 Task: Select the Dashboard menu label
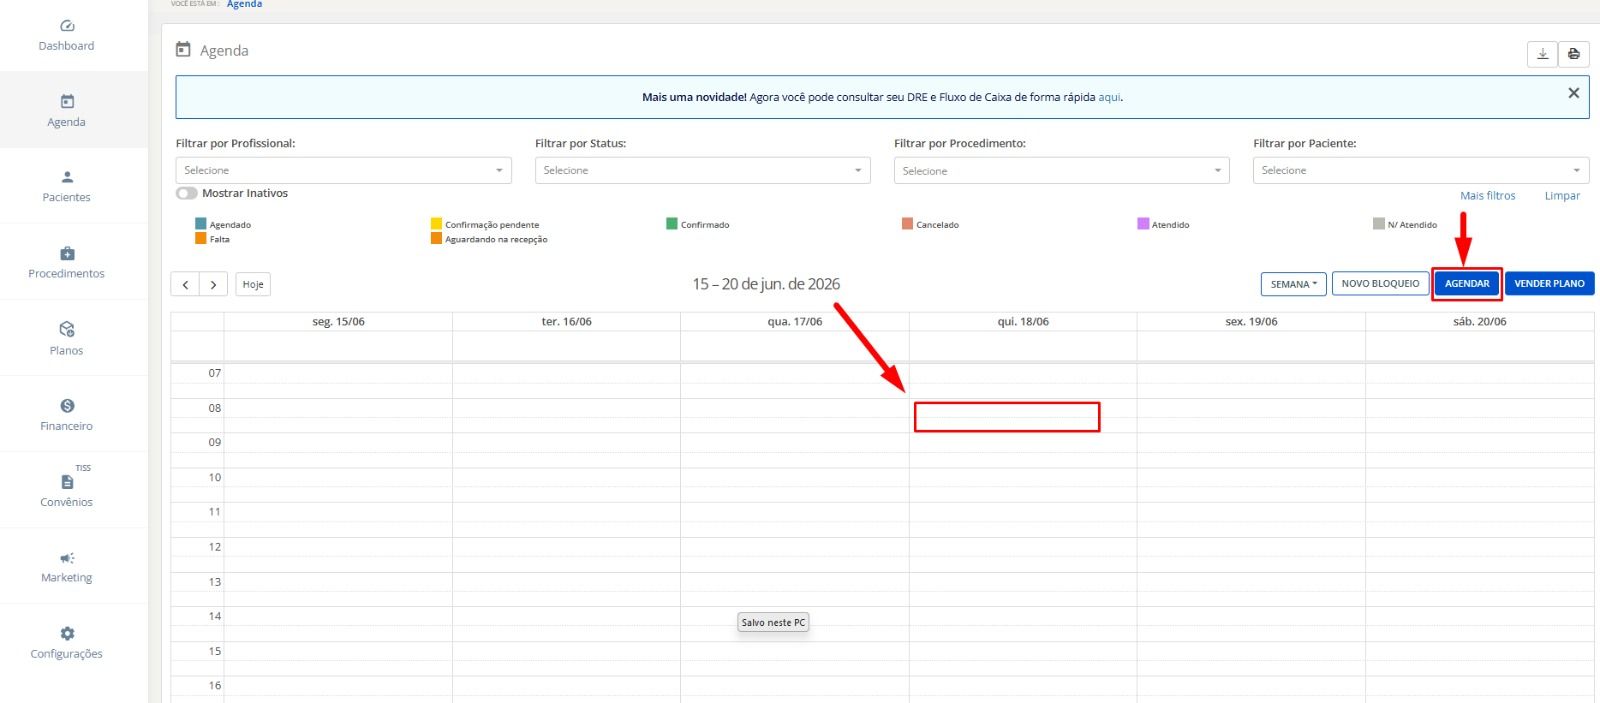pyautogui.click(x=67, y=46)
